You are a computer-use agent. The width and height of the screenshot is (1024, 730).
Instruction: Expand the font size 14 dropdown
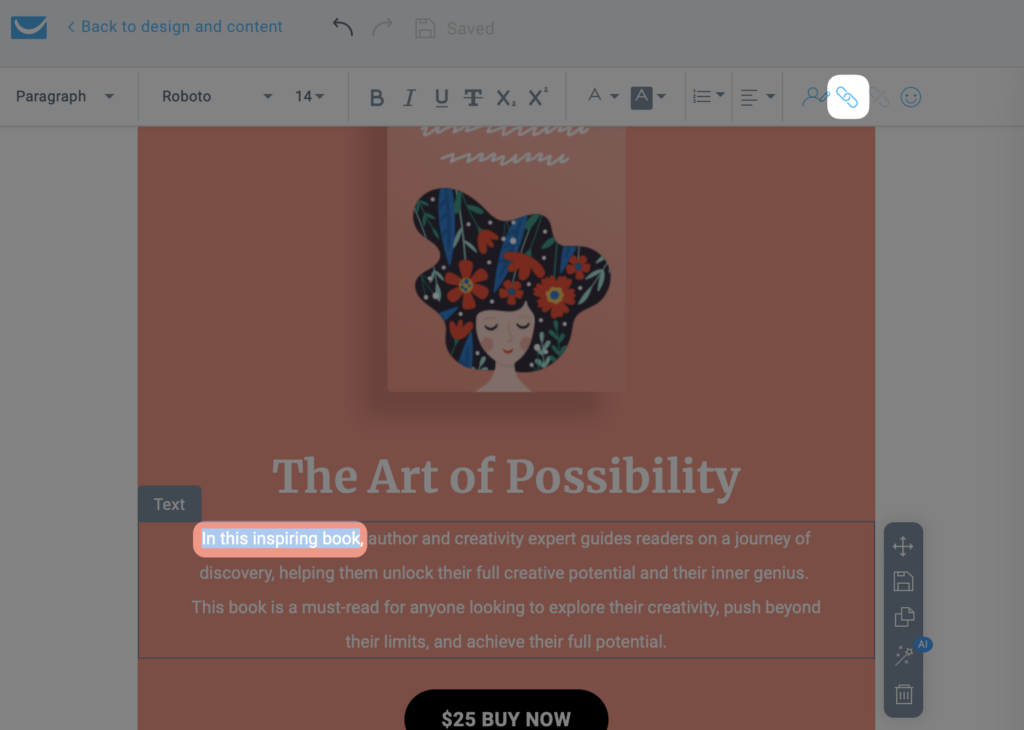click(310, 97)
